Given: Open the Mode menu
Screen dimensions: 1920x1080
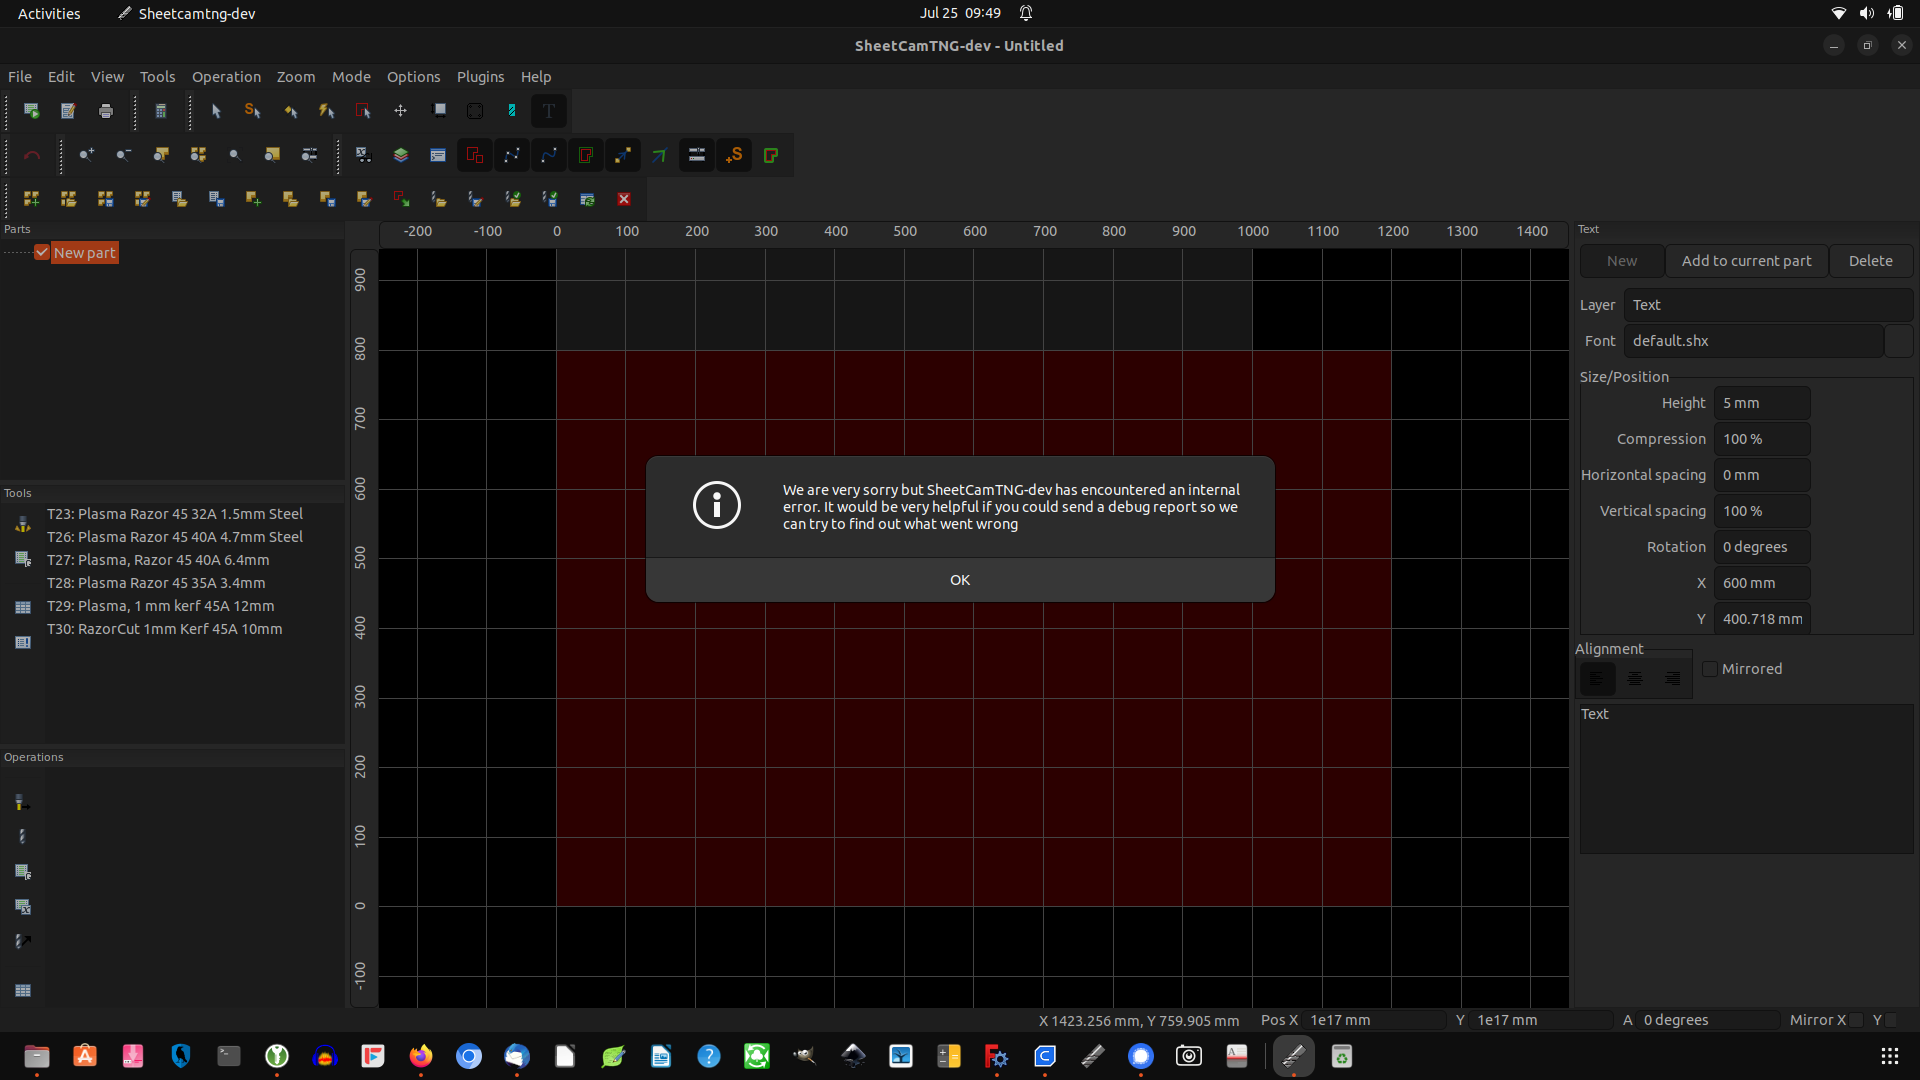Looking at the screenshot, I should click(x=351, y=77).
